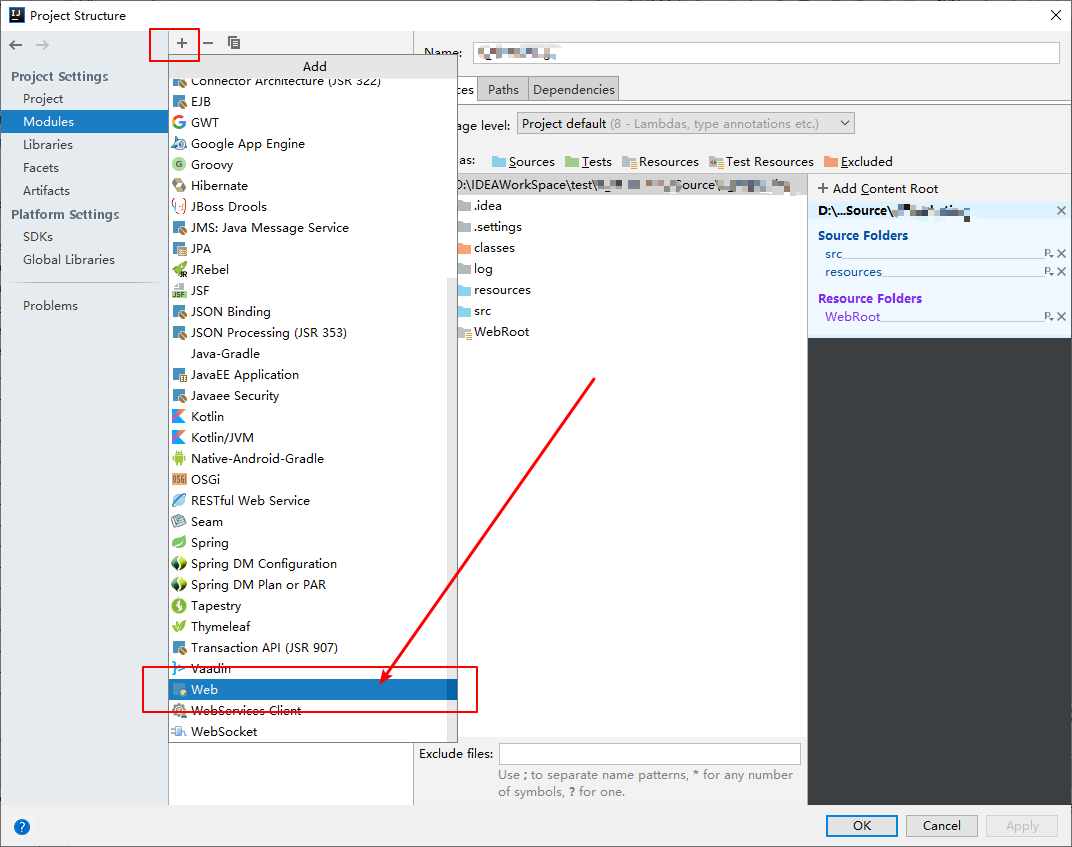The height and width of the screenshot is (847, 1072).
Task: Switch to the Paths tab
Action: [503, 90]
